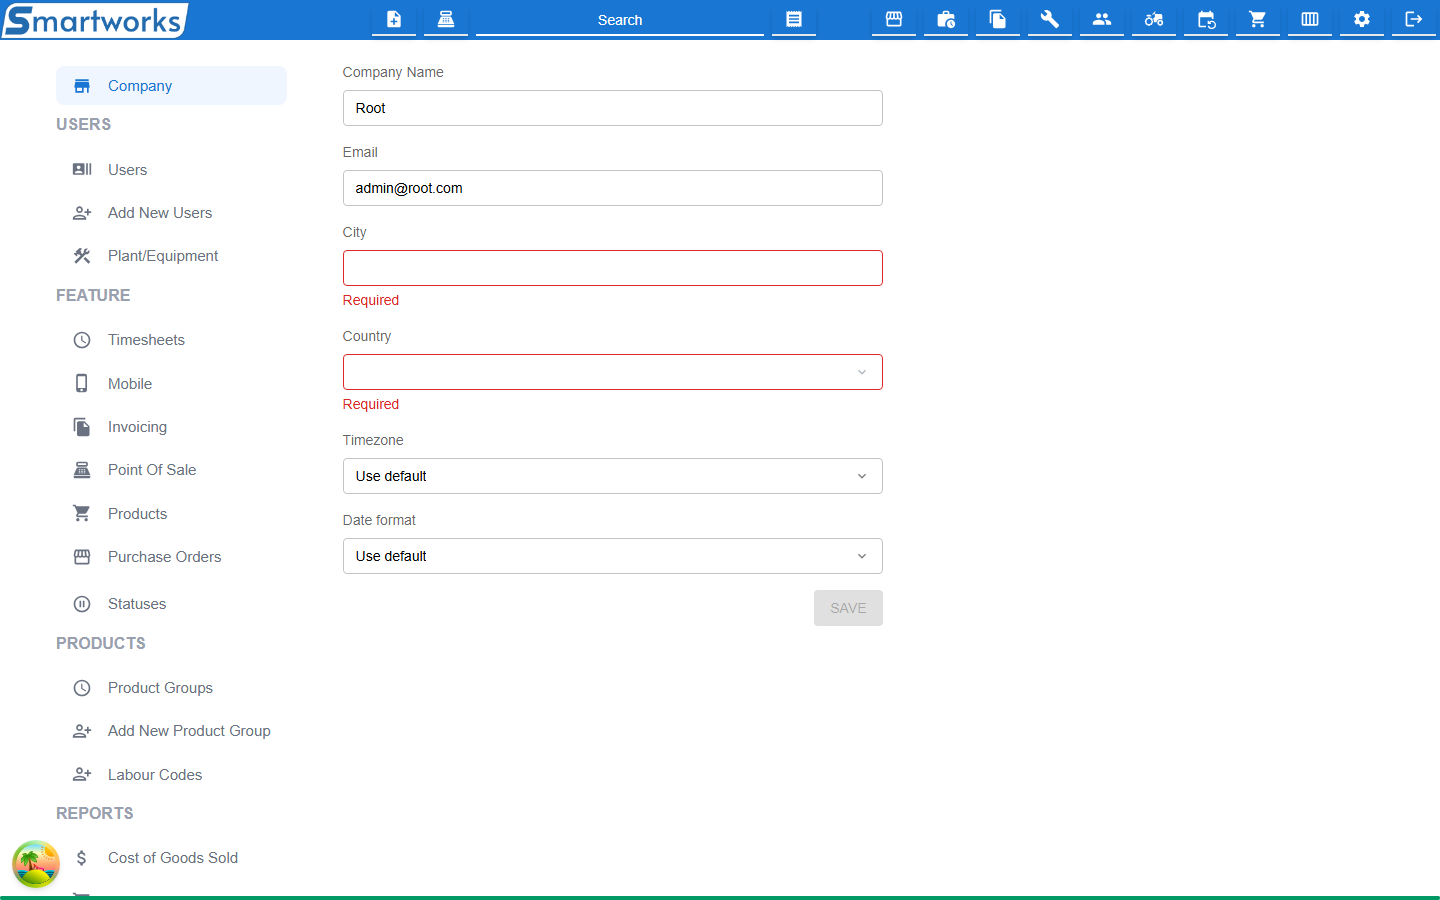Click the SAVE button
This screenshot has width=1440, height=900.
coord(848,608)
